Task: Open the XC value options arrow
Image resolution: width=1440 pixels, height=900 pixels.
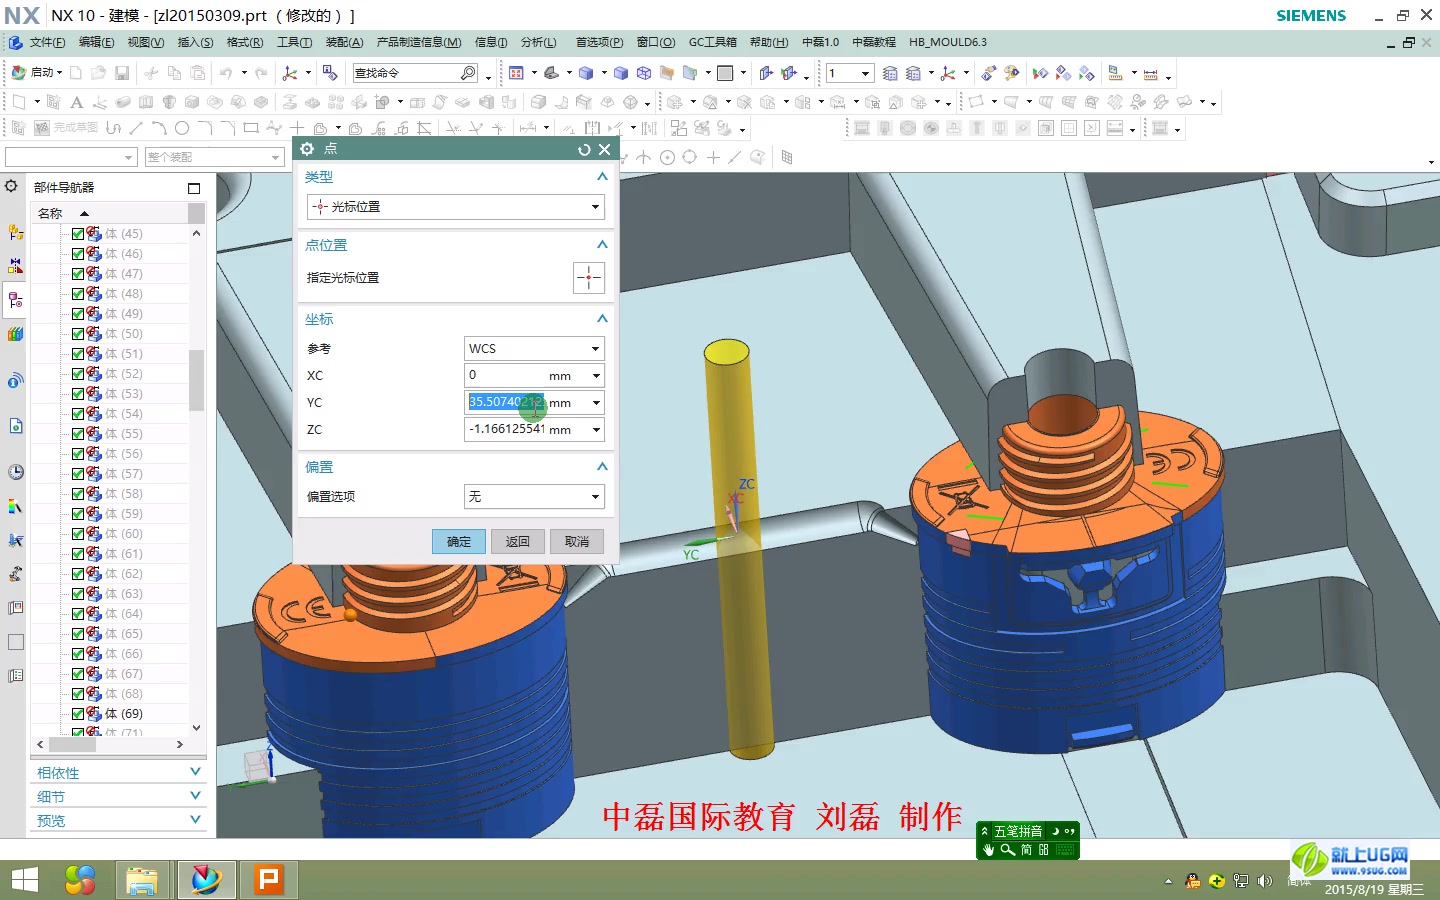Action: [x=596, y=376]
